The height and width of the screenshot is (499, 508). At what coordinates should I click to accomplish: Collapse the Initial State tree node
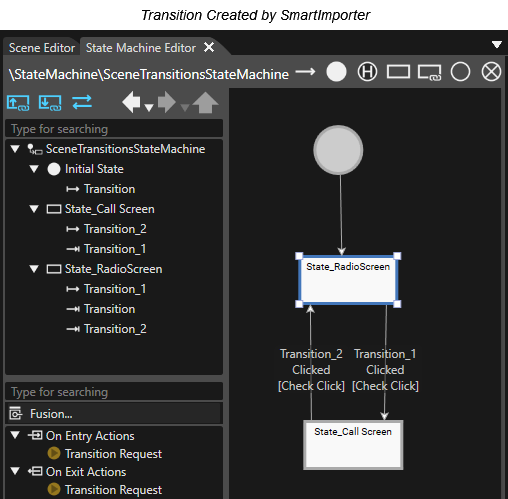click(34, 169)
